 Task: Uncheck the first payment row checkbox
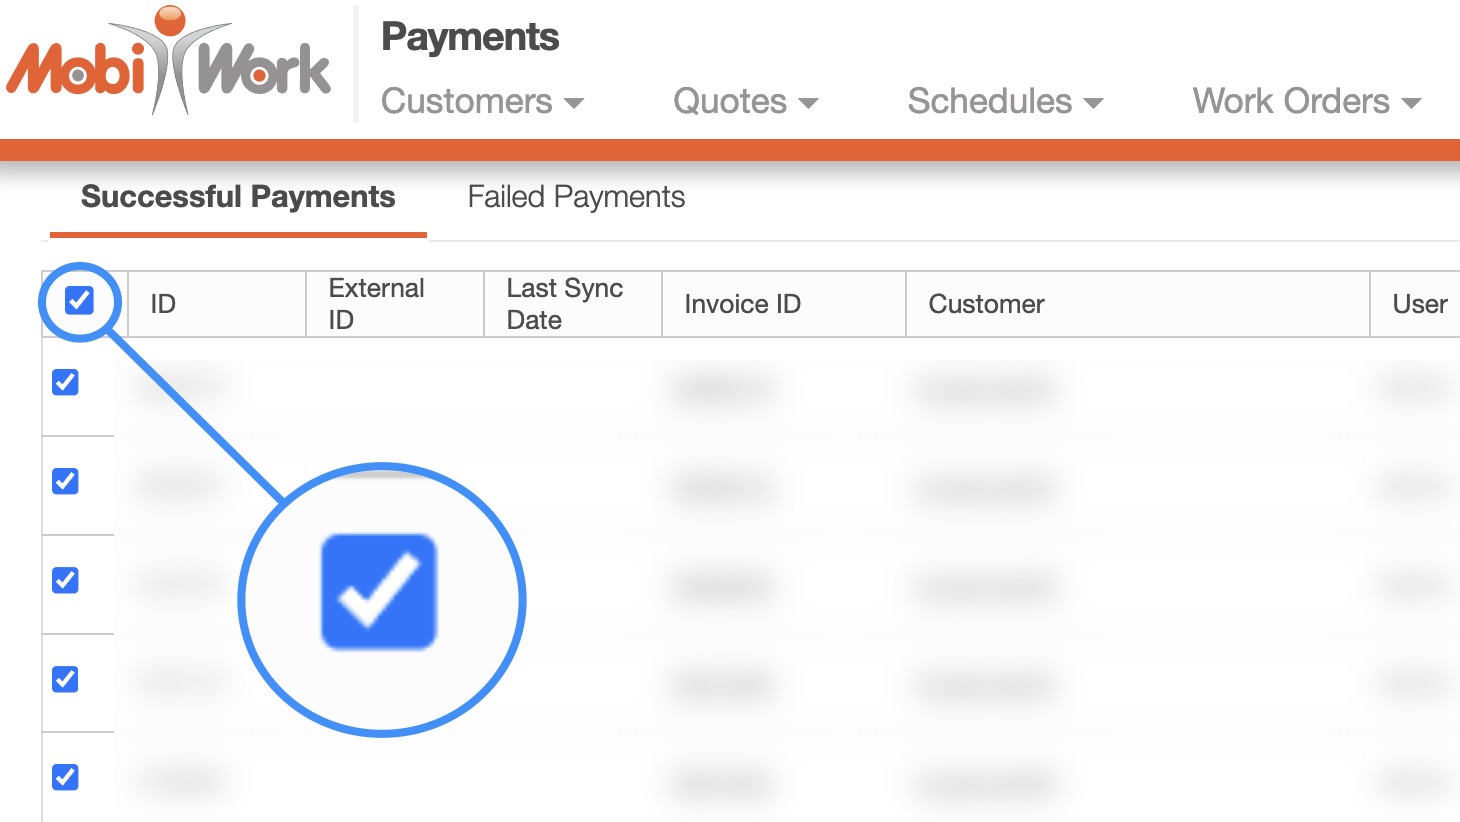click(66, 382)
